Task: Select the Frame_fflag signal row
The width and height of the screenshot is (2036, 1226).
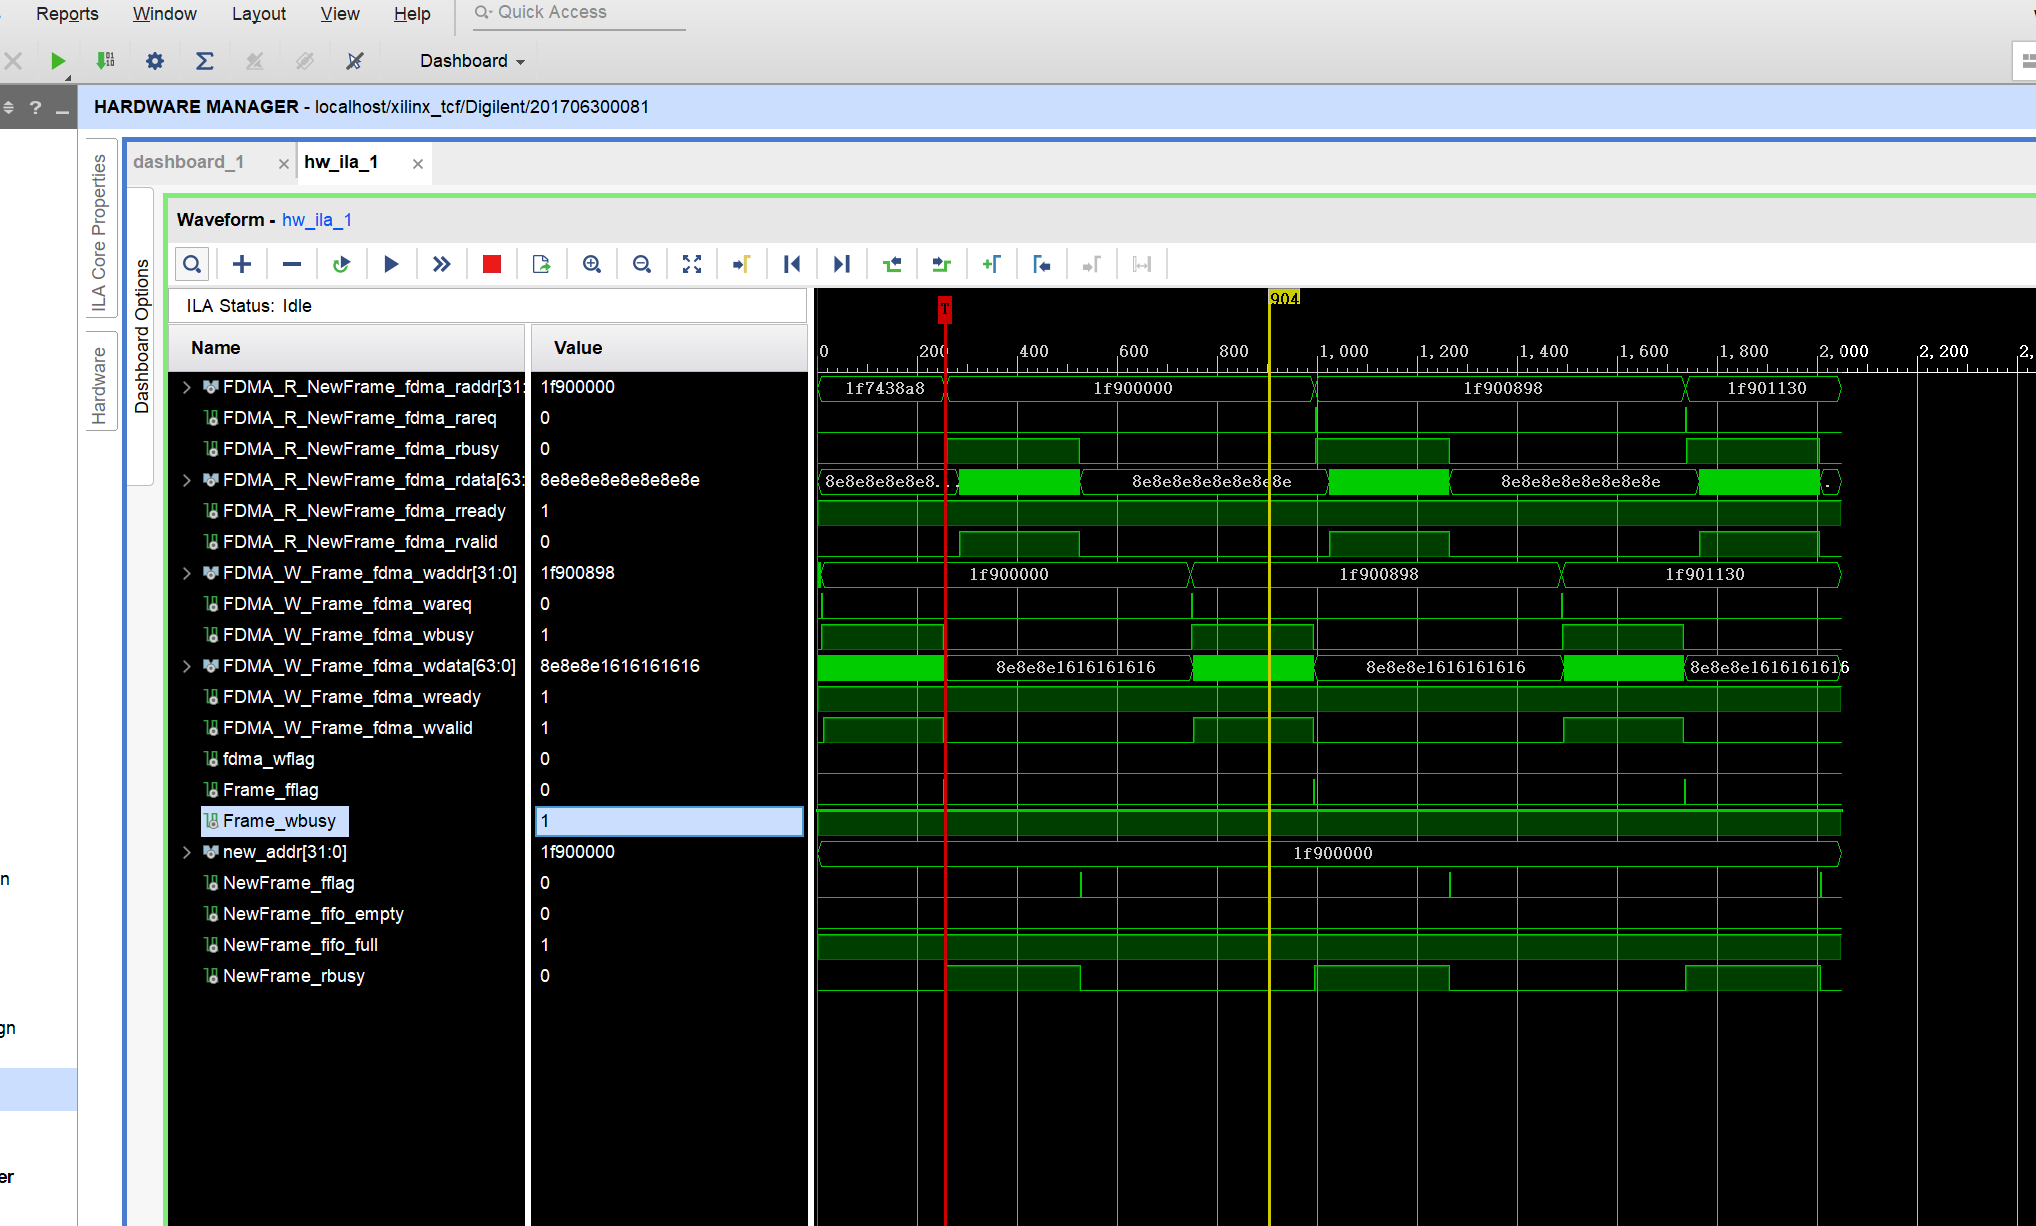Action: (270, 790)
